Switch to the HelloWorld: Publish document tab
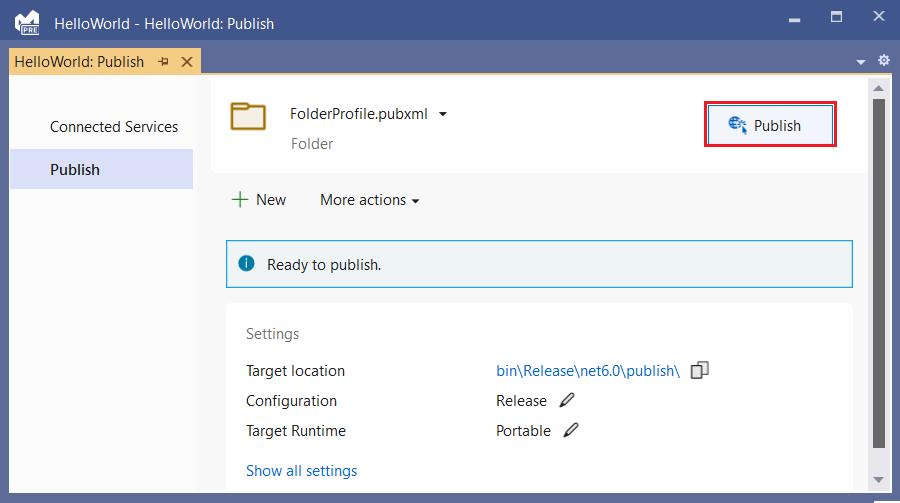The image size is (900, 503). tap(79, 61)
